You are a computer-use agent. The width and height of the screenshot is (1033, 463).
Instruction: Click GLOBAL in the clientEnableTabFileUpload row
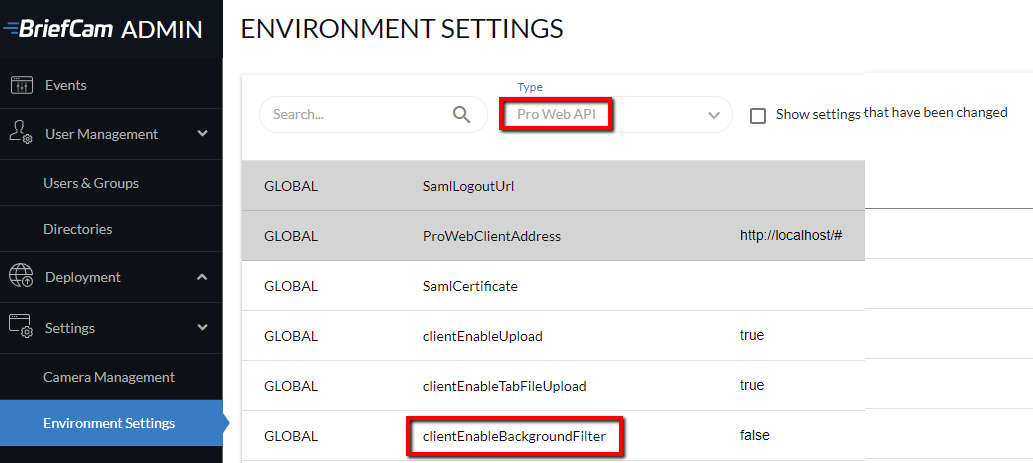point(291,387)
